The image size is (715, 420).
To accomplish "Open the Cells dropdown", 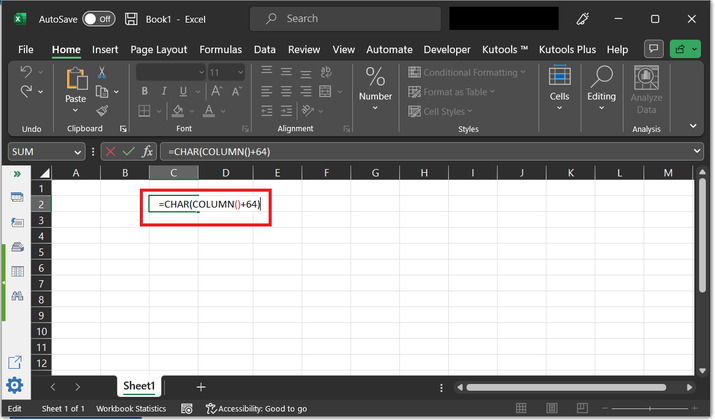I will pyautogui.click(x=559, y=89).
